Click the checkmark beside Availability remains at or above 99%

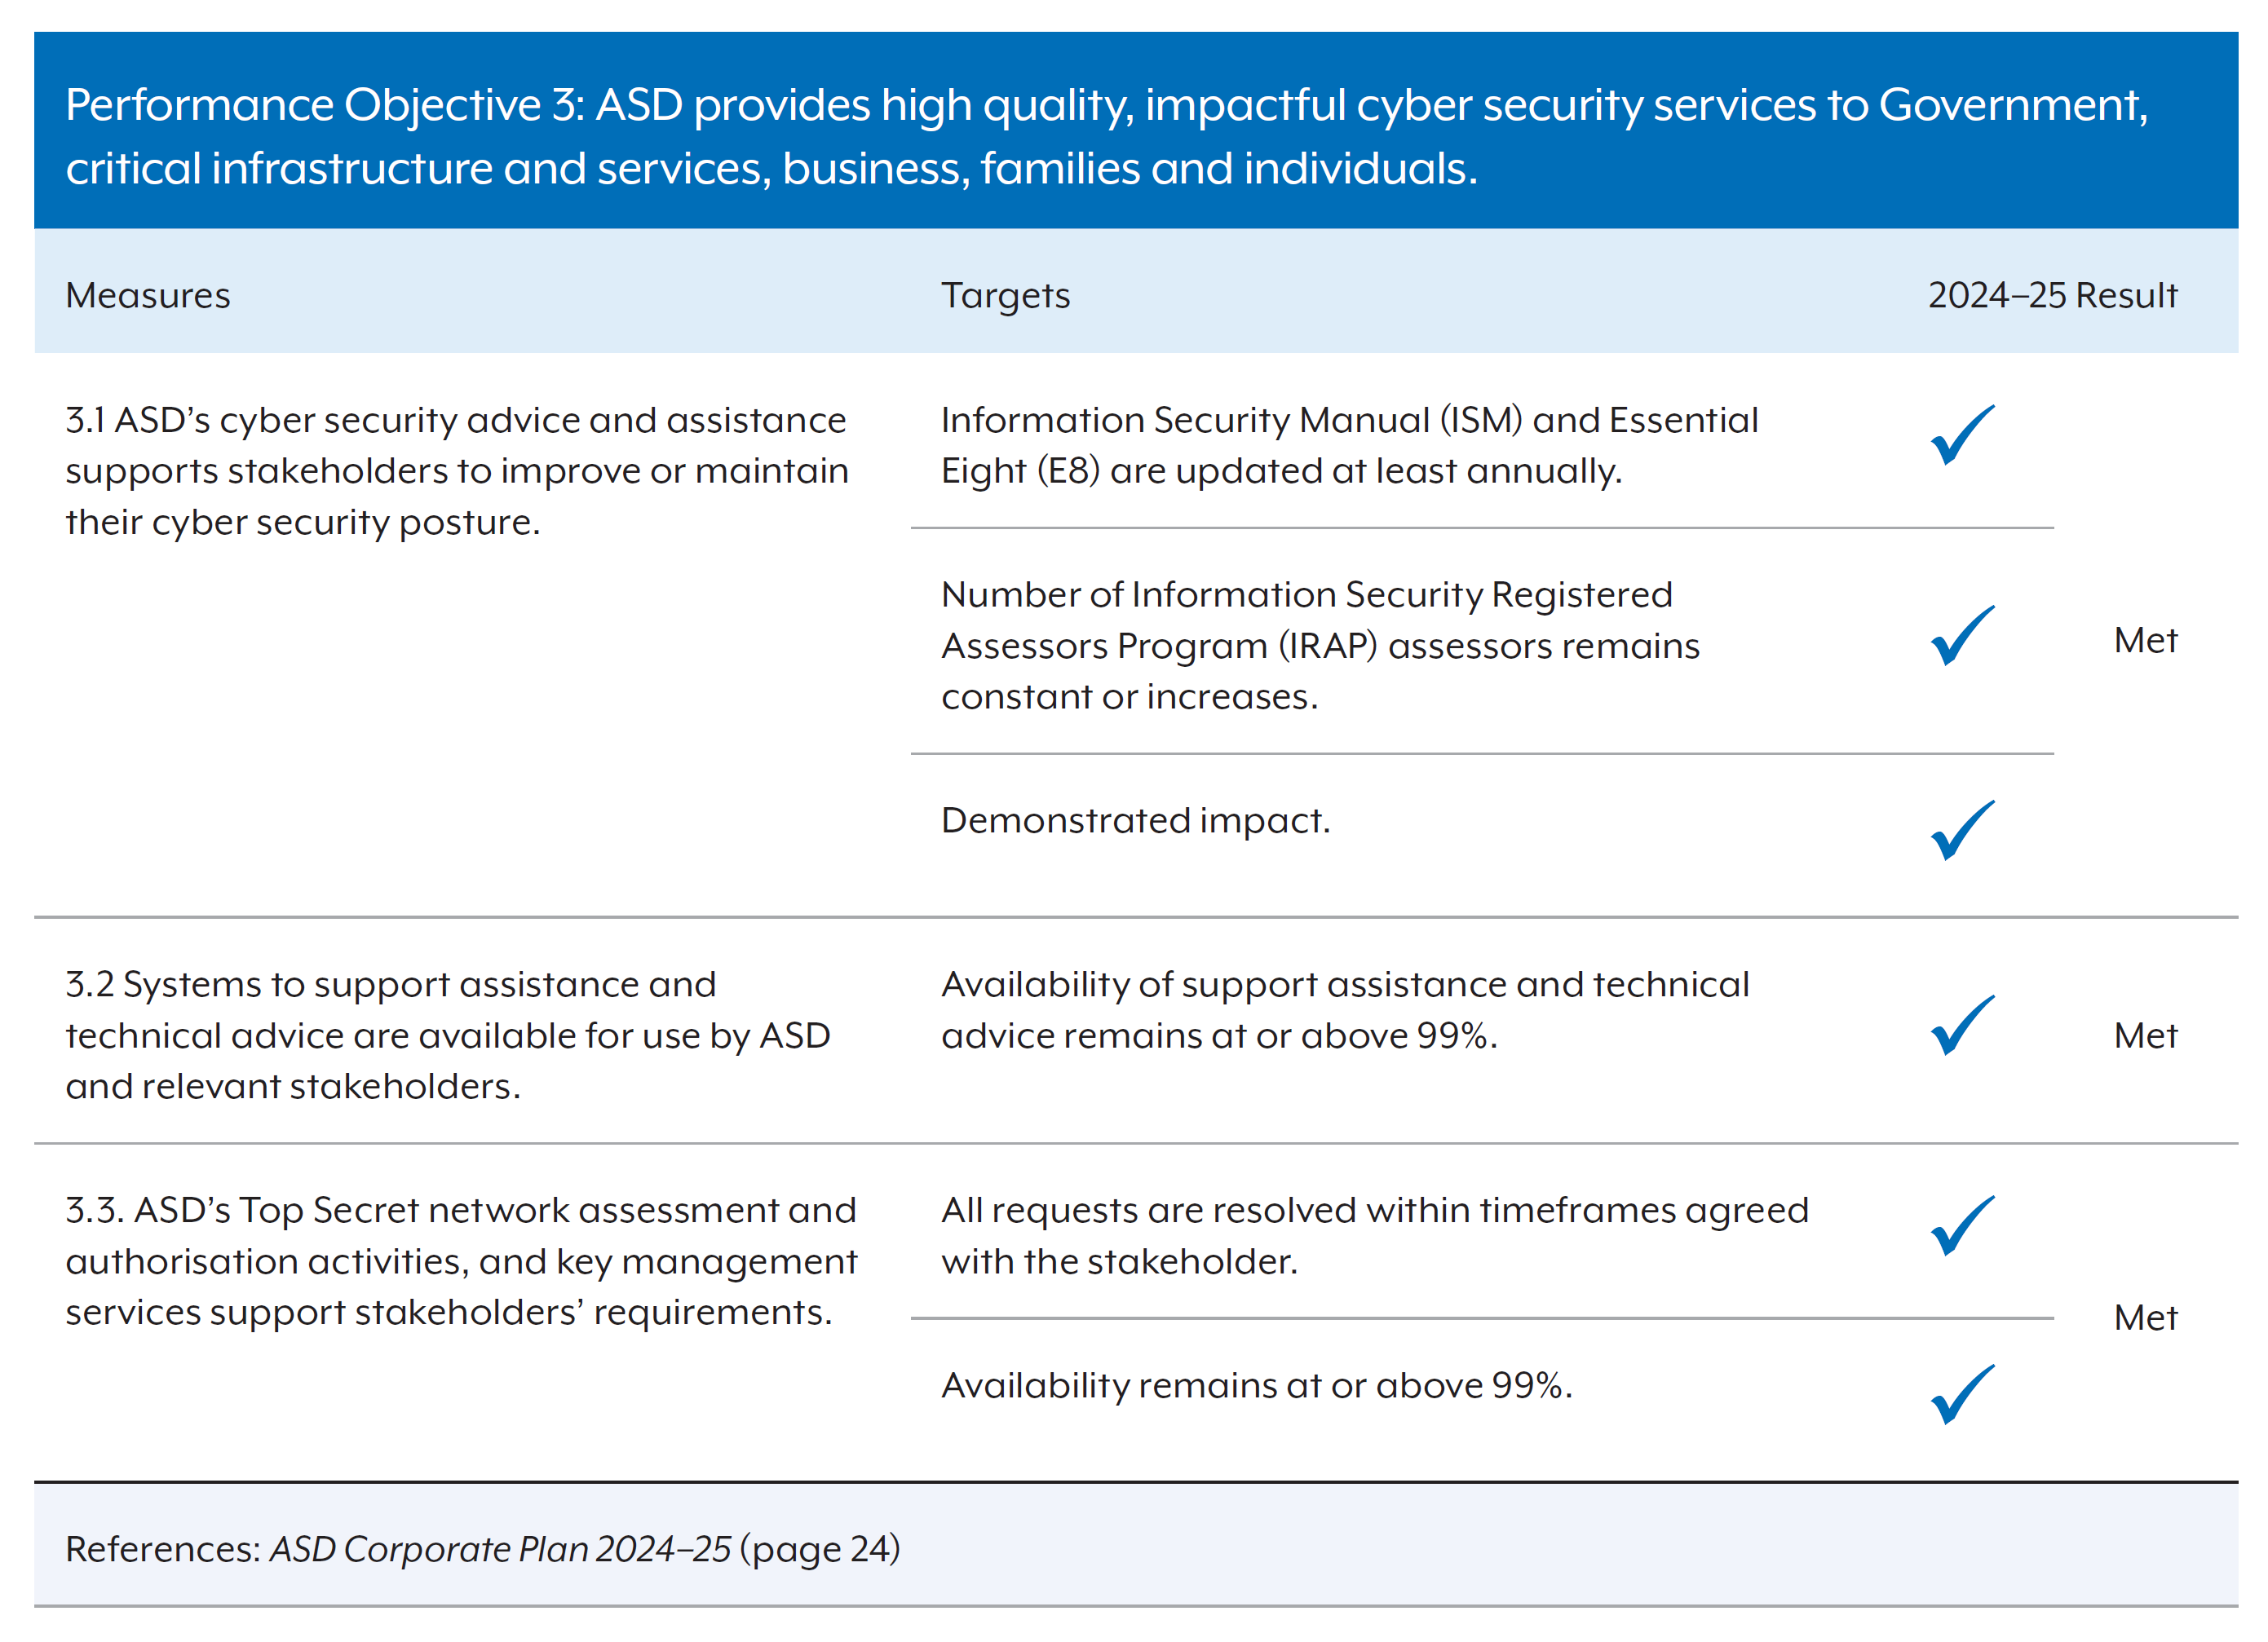tap(1962, 1395)
